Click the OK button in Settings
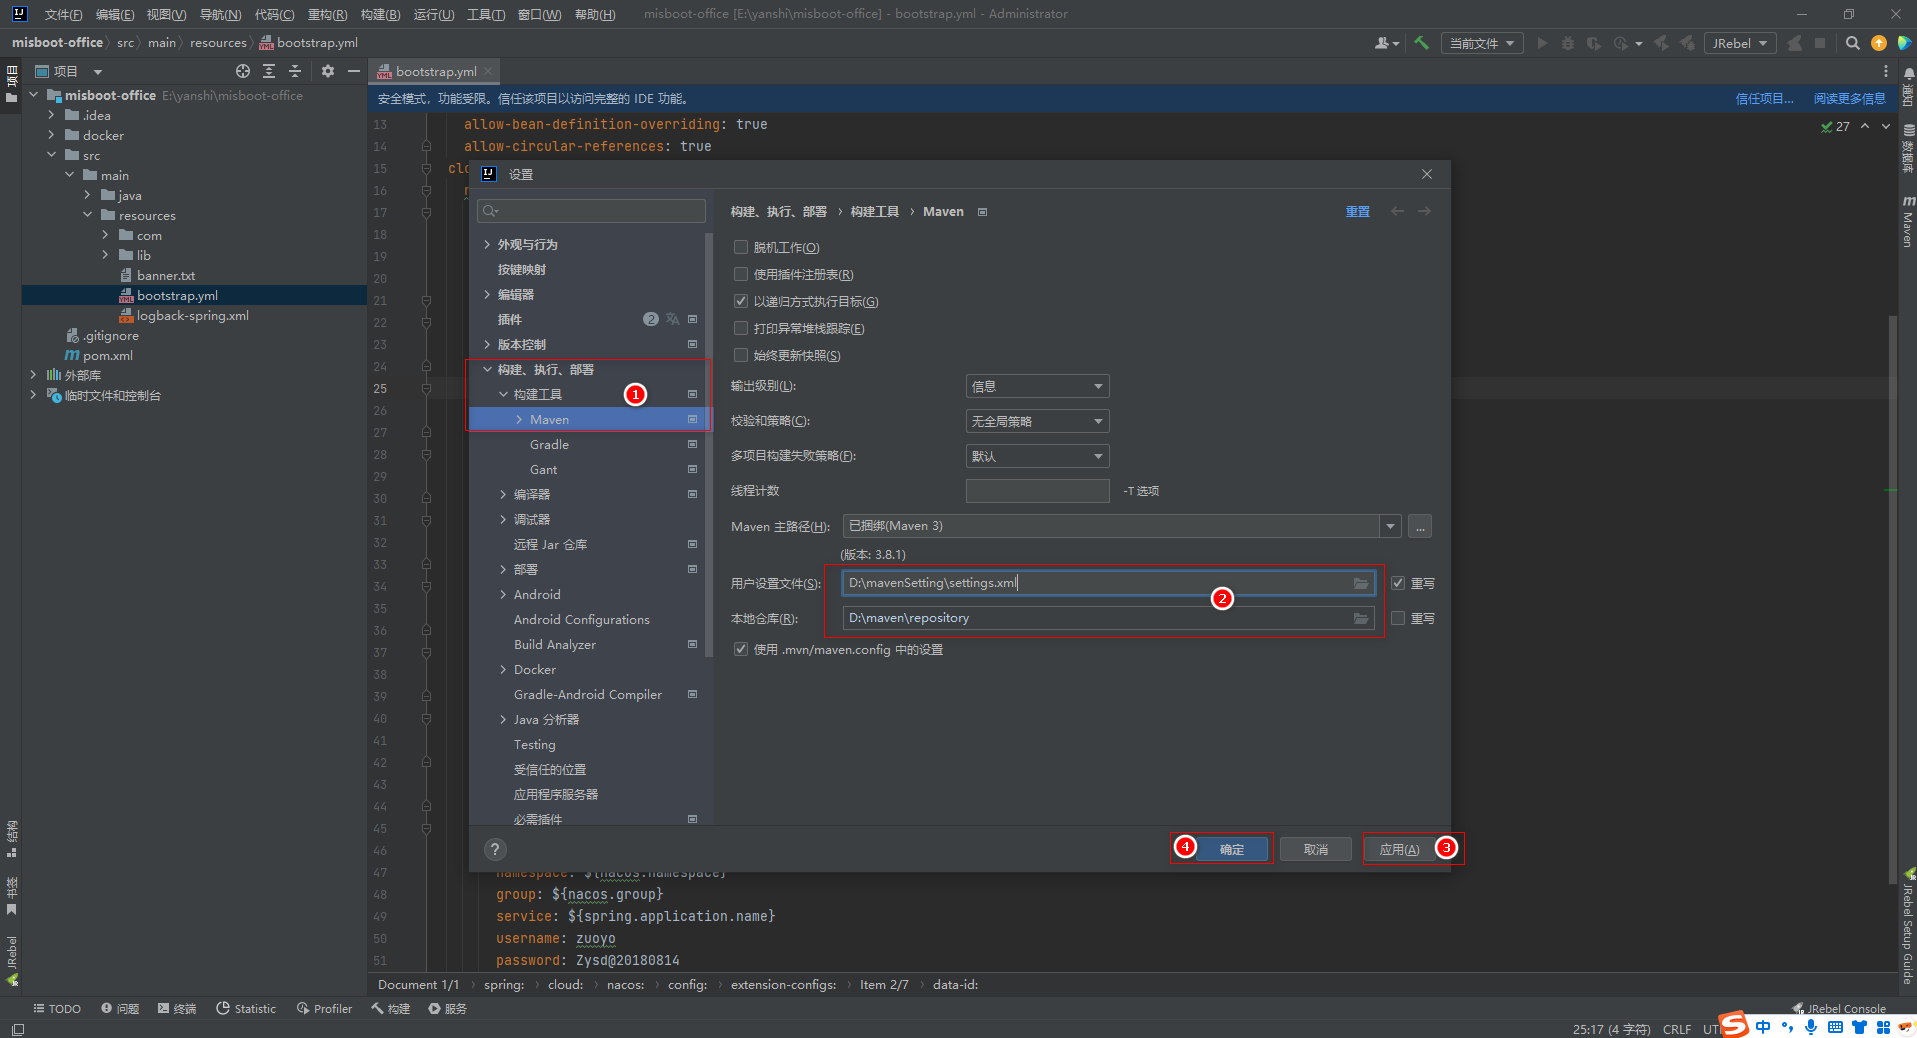The image size is (1917, 1038). point(1232,849)
